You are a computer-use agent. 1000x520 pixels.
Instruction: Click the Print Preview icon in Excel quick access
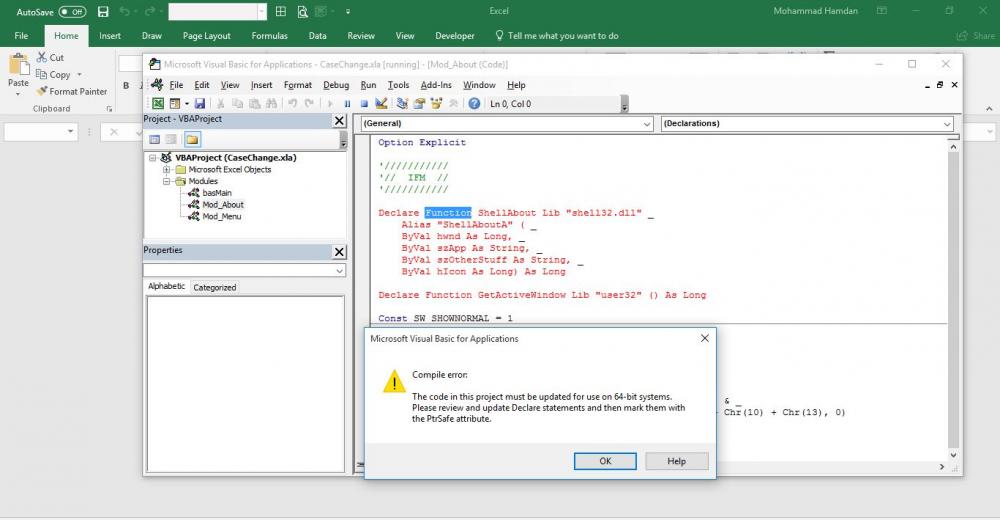302,11
